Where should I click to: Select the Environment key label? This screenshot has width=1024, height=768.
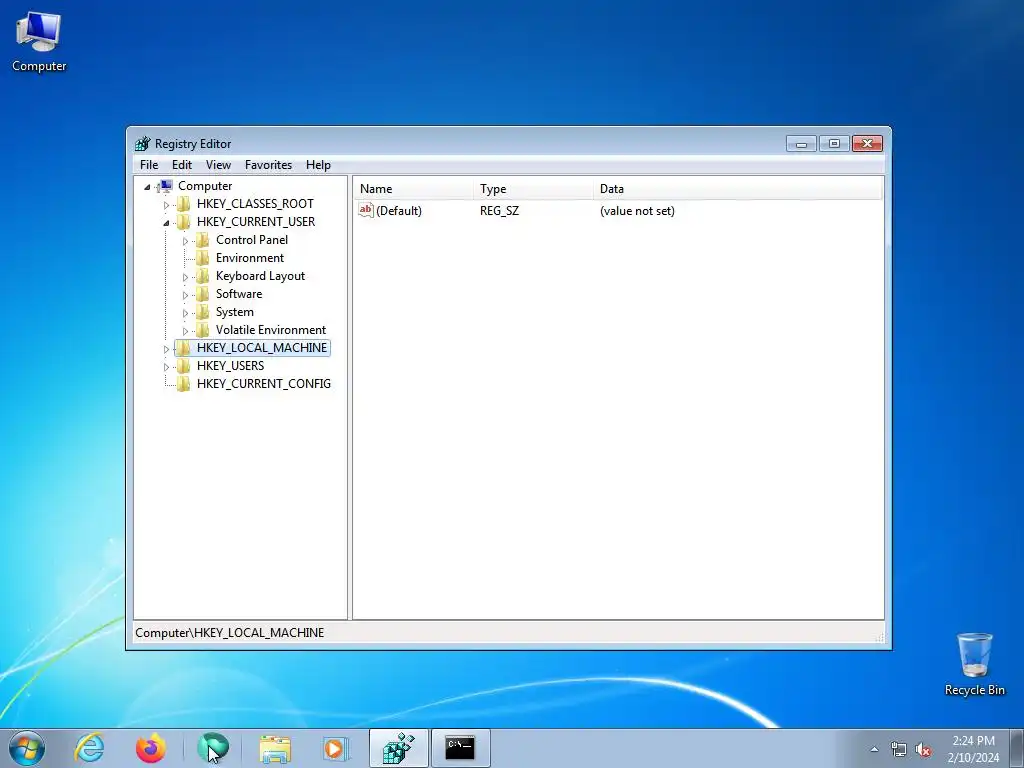250,257
